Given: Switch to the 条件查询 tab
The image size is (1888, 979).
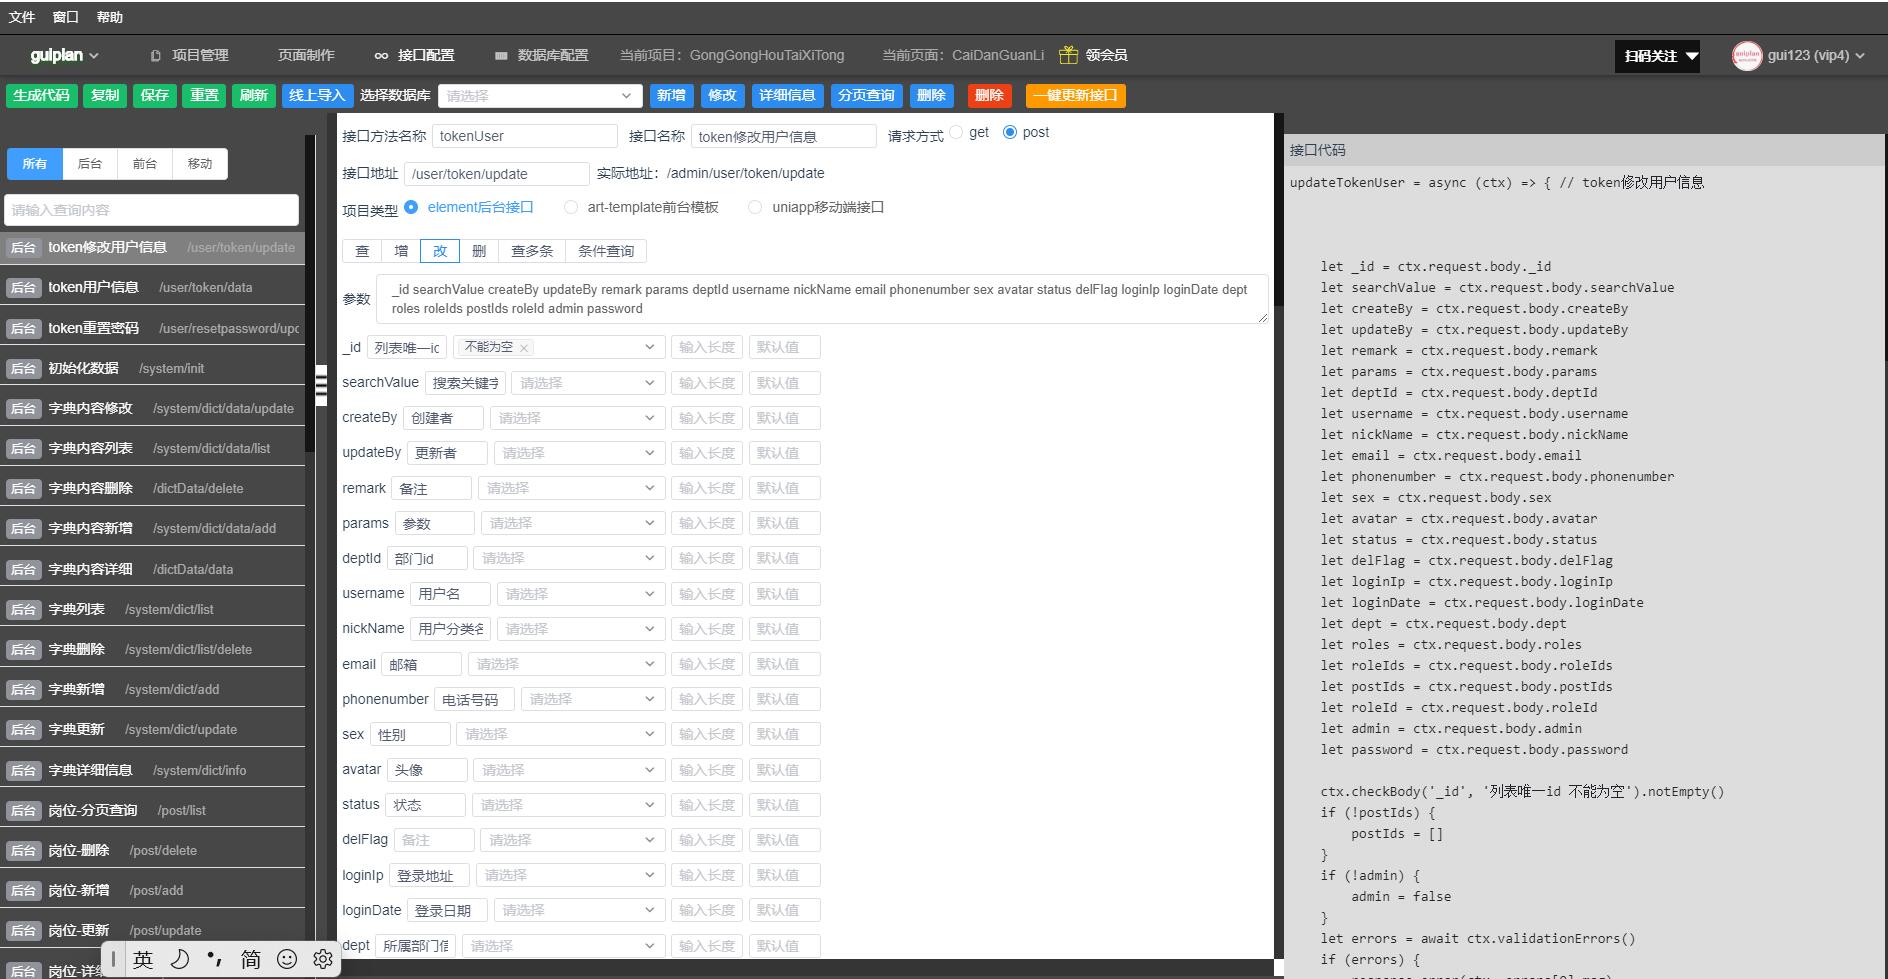Looking at the screenshot, I should (605, 251).
